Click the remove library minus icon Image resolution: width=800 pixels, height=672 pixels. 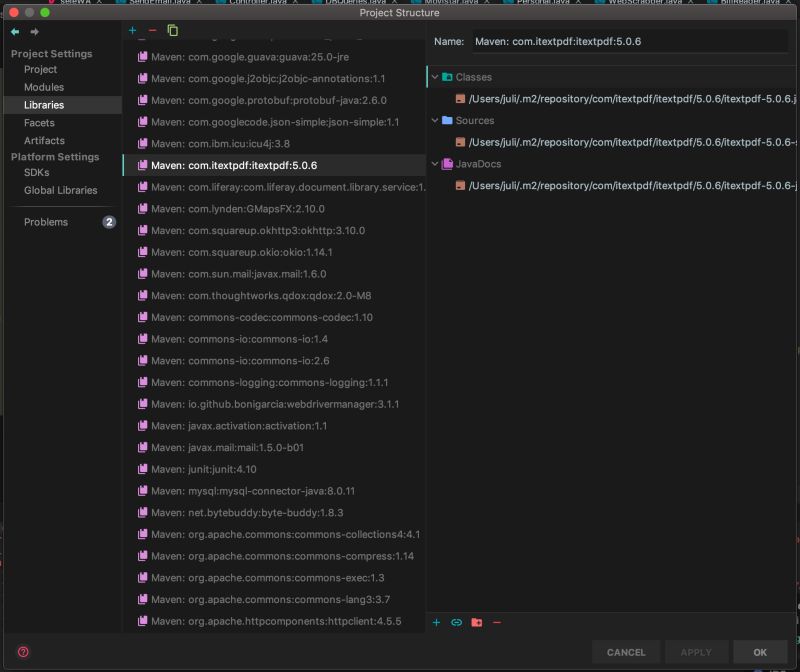click(150, 31)
